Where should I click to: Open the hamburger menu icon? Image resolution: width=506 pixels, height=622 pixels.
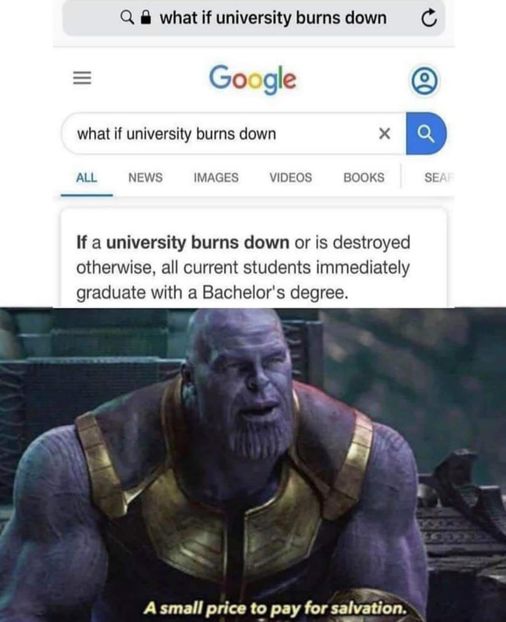tap(82, 78)
